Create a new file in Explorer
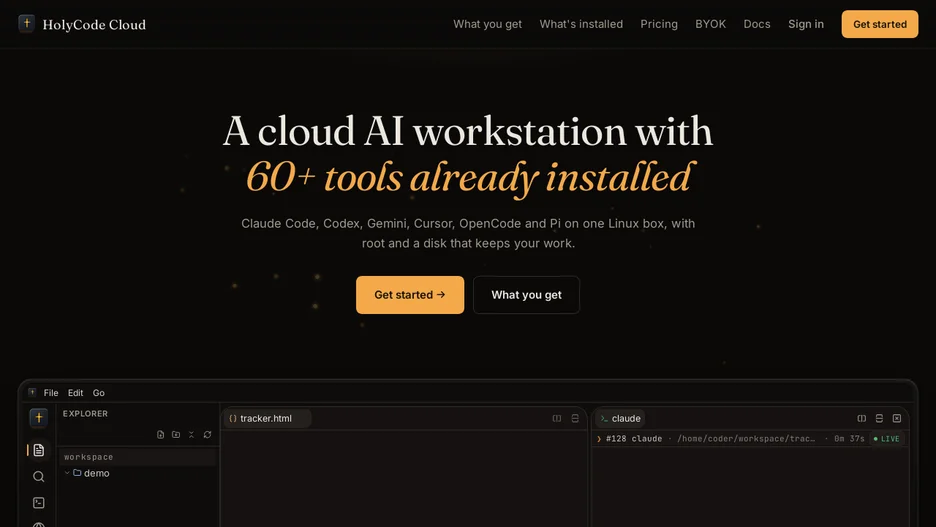The width and height of the screenshot is (936, 527). click(161, 434)
